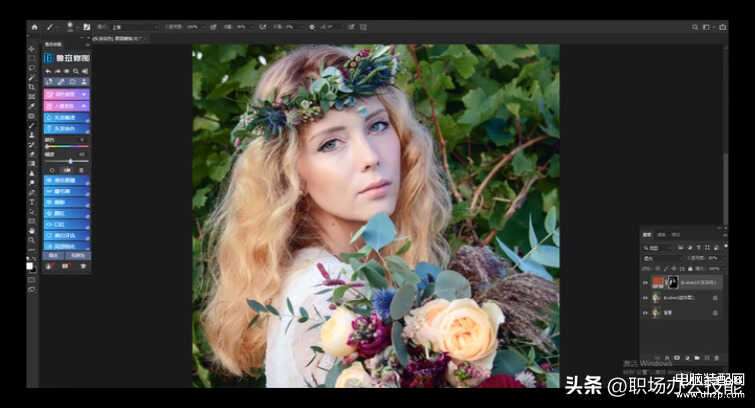Click the second pink plugin button
Viewport: 755px width, 408px height.
click(x=66, y=106)
